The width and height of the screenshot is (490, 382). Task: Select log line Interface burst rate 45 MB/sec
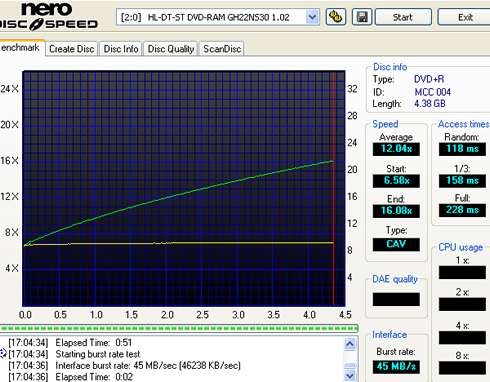click(148, 366)
